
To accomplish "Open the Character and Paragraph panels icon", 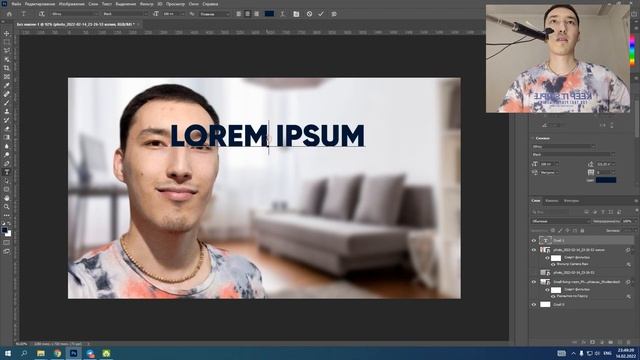I will [296, 14].
